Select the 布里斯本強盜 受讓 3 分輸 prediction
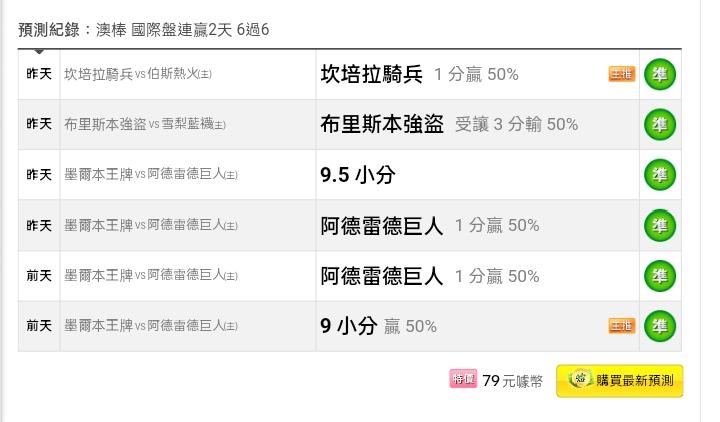 click(449, 124)
